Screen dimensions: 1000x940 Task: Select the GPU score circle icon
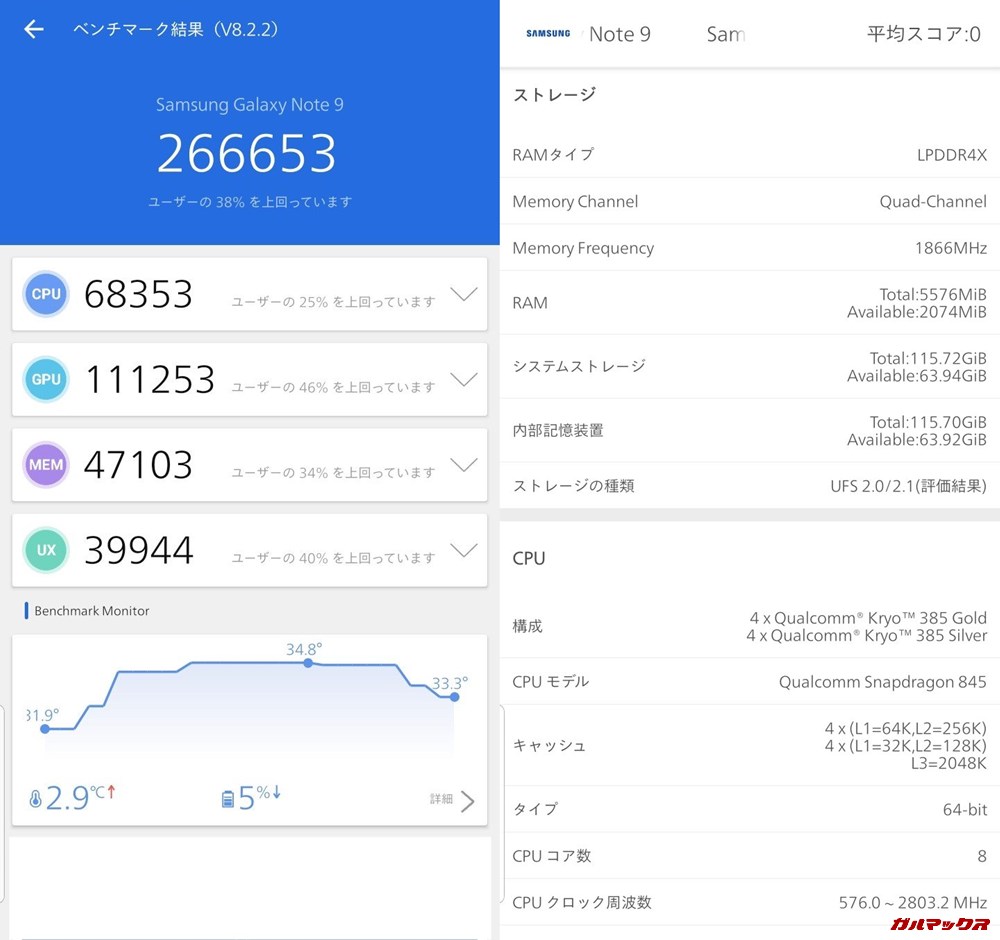point(45,379)
